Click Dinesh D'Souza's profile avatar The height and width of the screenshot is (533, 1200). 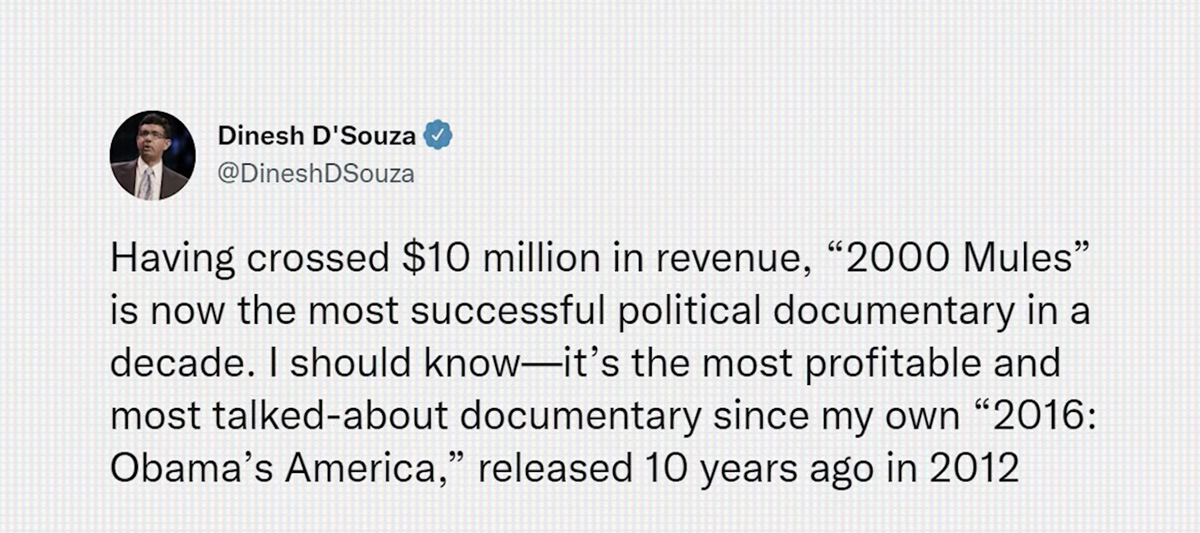pos(152,155)
